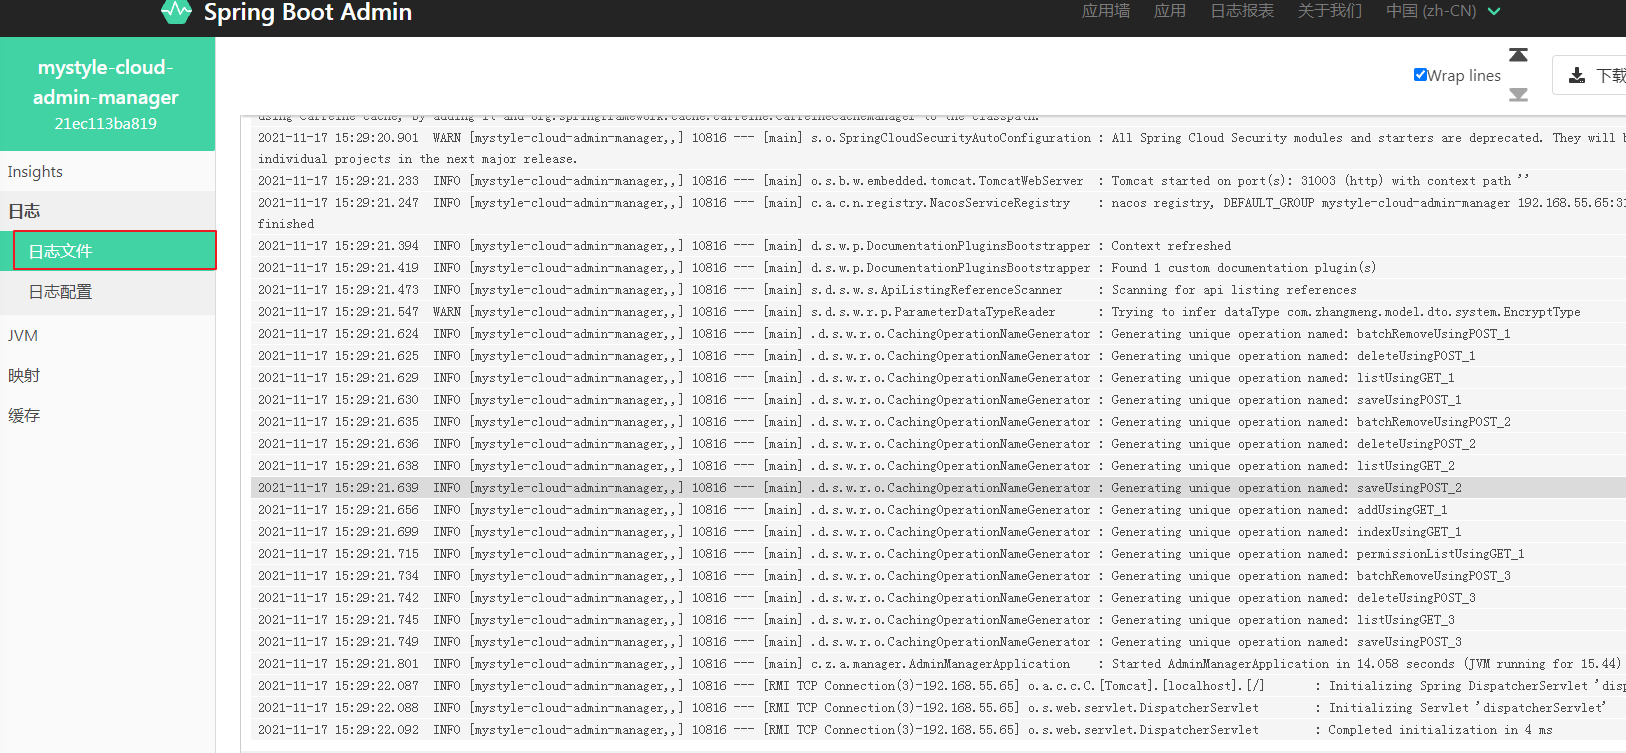Open 应用 in top navigation
Viewport: 1626px width, 753px height.
(x=1169, y=11)
